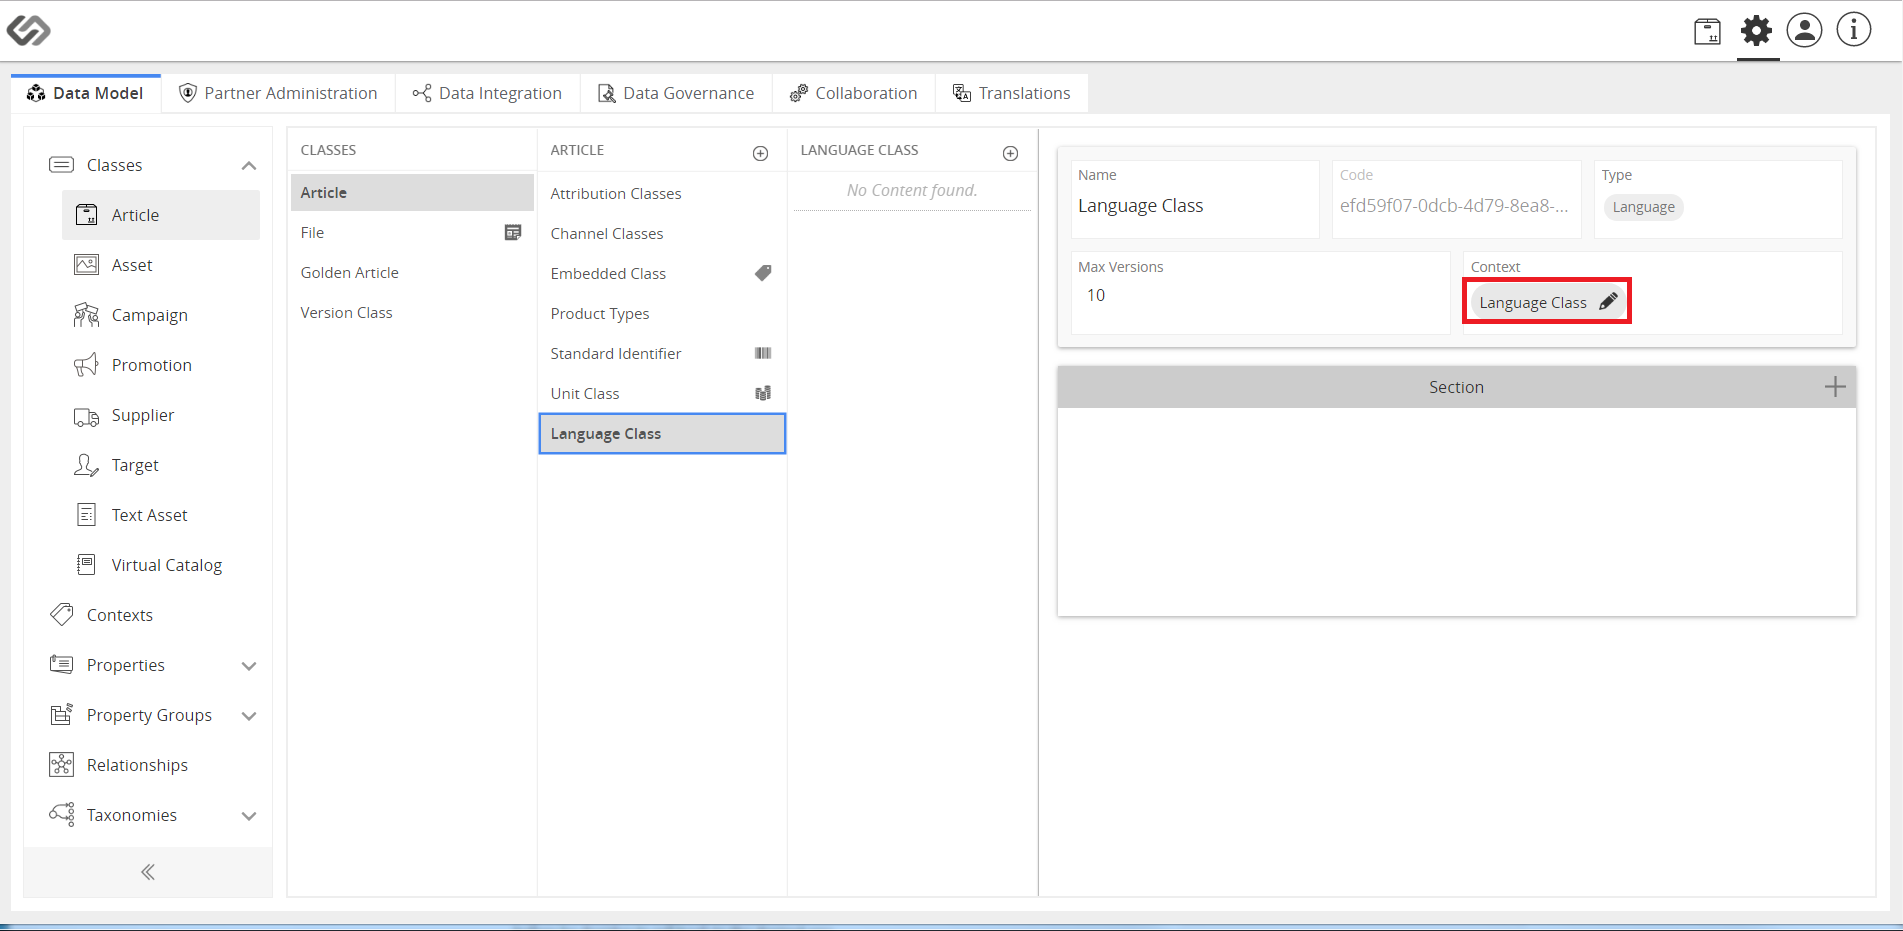Collapse the sidebar with double-arrow

pos(148,872)
